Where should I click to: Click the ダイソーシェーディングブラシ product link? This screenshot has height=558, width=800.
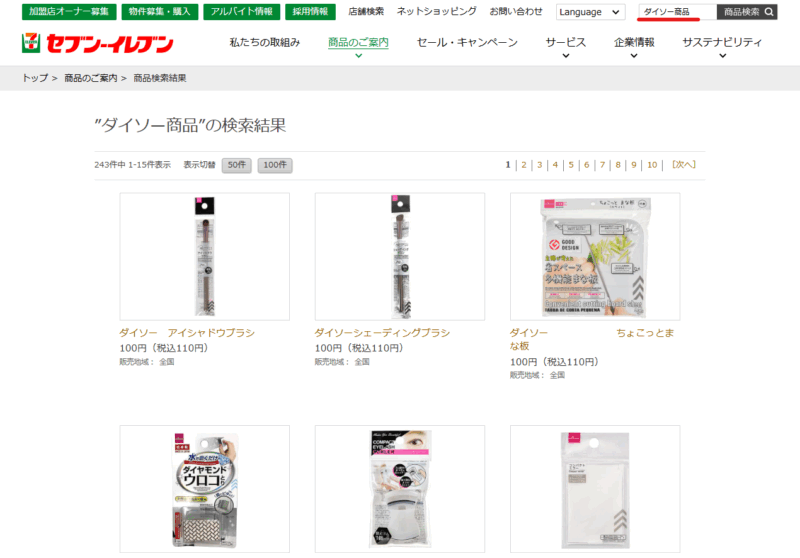pos(382,333)
